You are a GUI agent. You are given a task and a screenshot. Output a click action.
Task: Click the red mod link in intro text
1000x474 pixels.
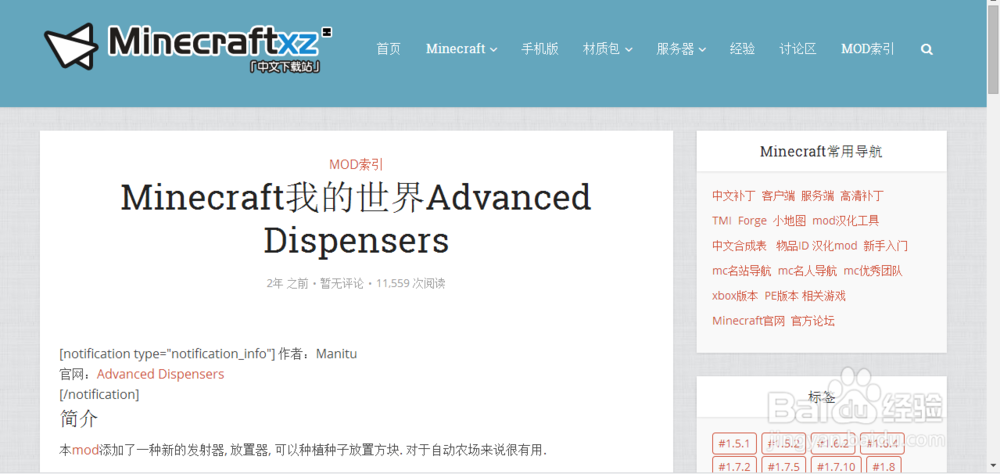point(85,450)
